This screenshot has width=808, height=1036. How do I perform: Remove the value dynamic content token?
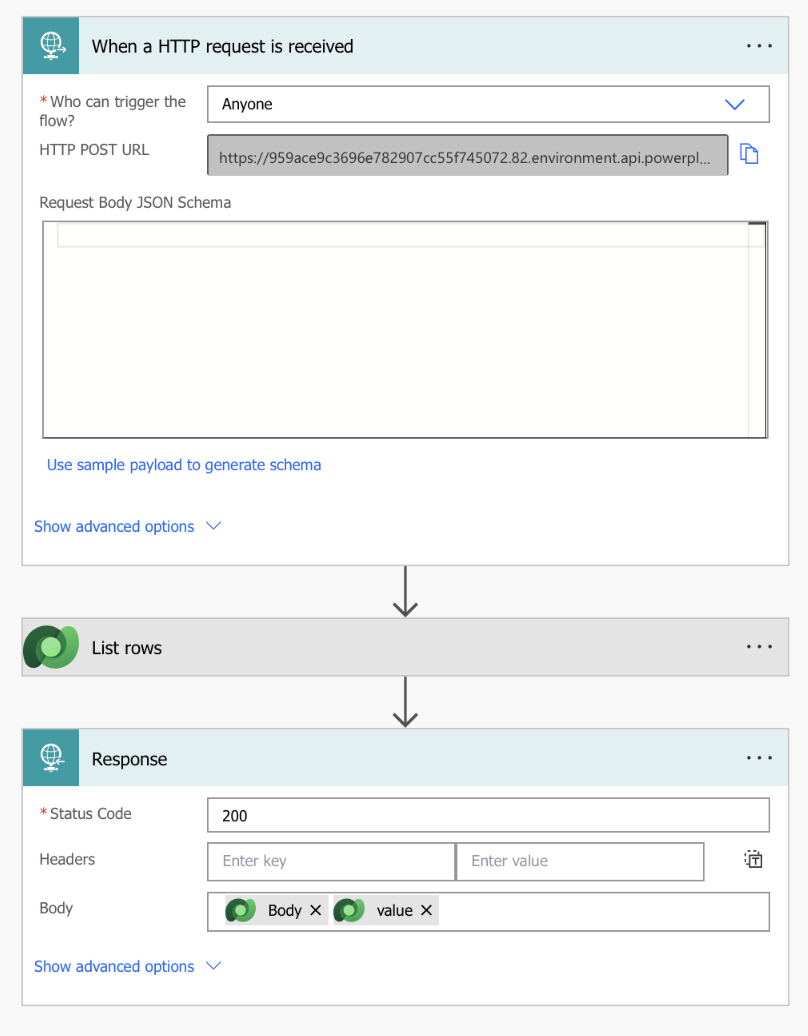[x=426, y=910]
